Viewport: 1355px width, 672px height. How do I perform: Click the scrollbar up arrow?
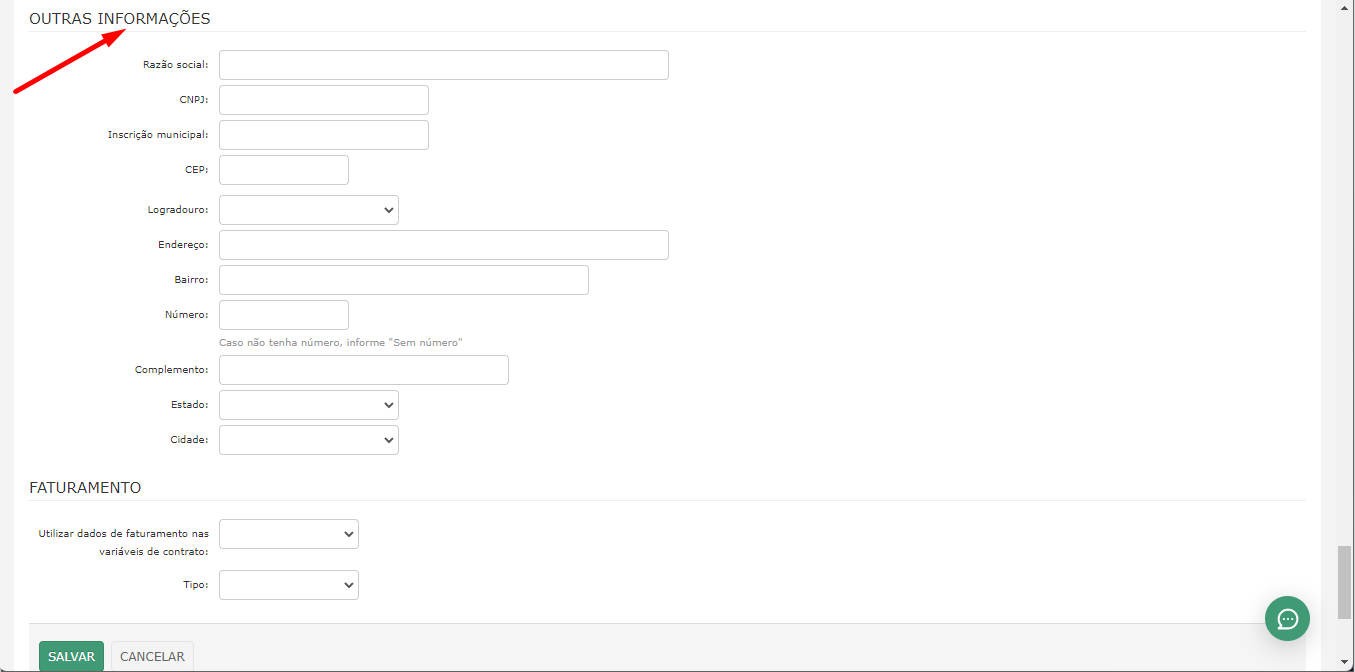1345,8
